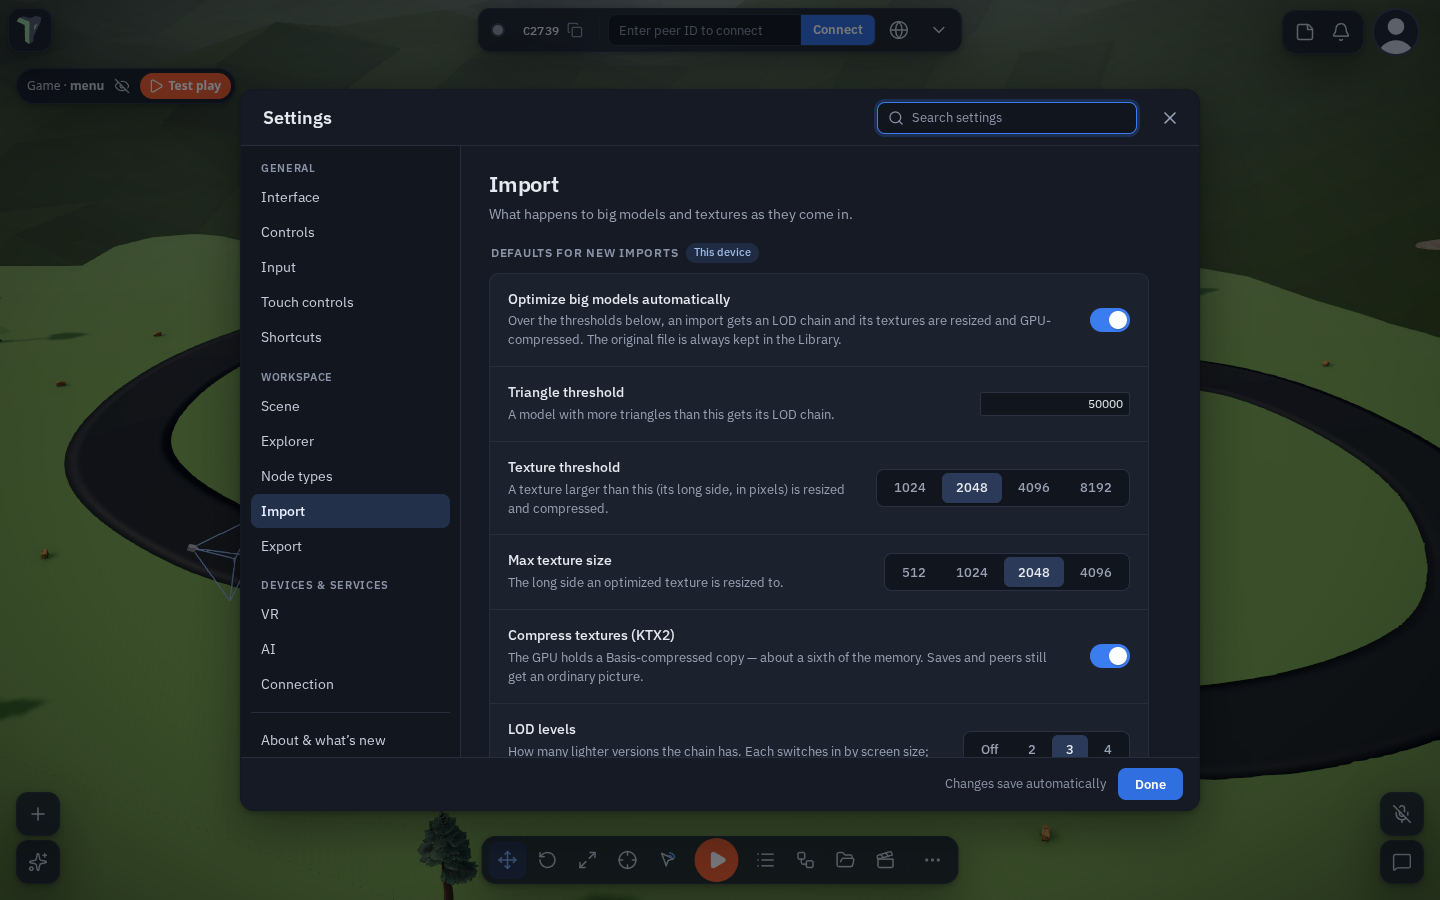Click the globe network icon

point(899,30)
